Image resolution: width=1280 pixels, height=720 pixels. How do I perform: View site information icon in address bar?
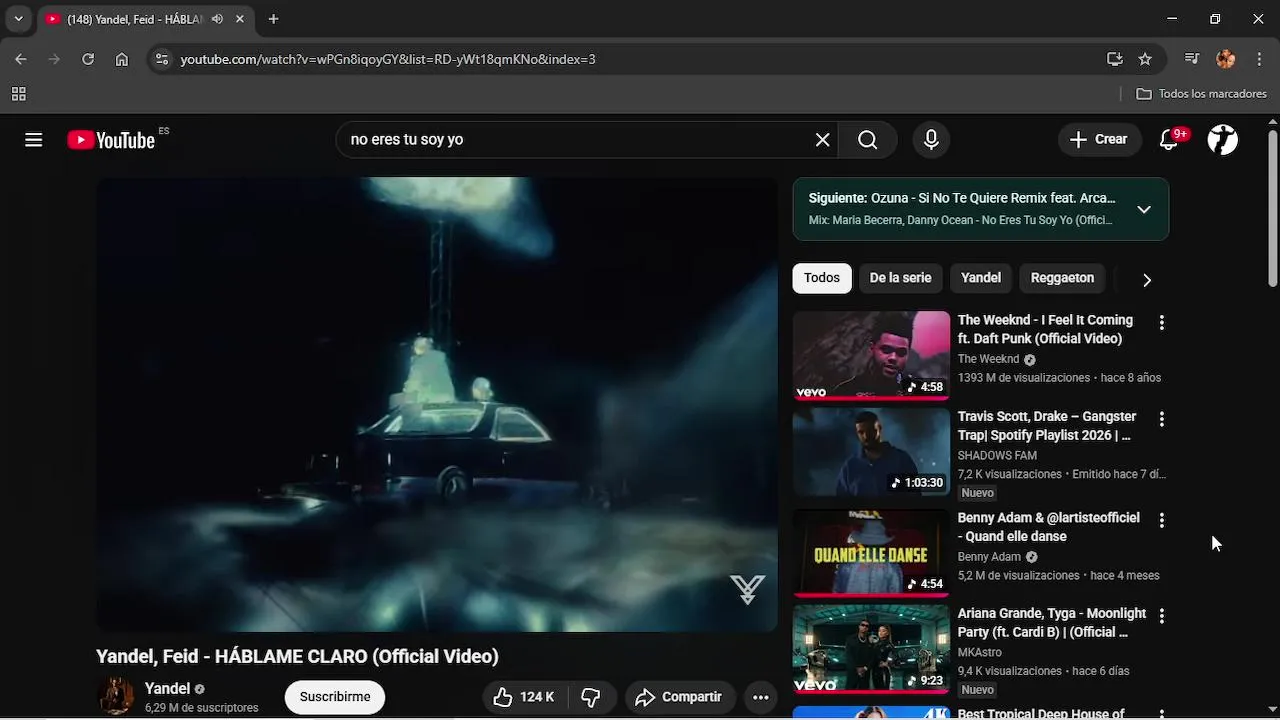pyautogui.click(x=162, y=59)
